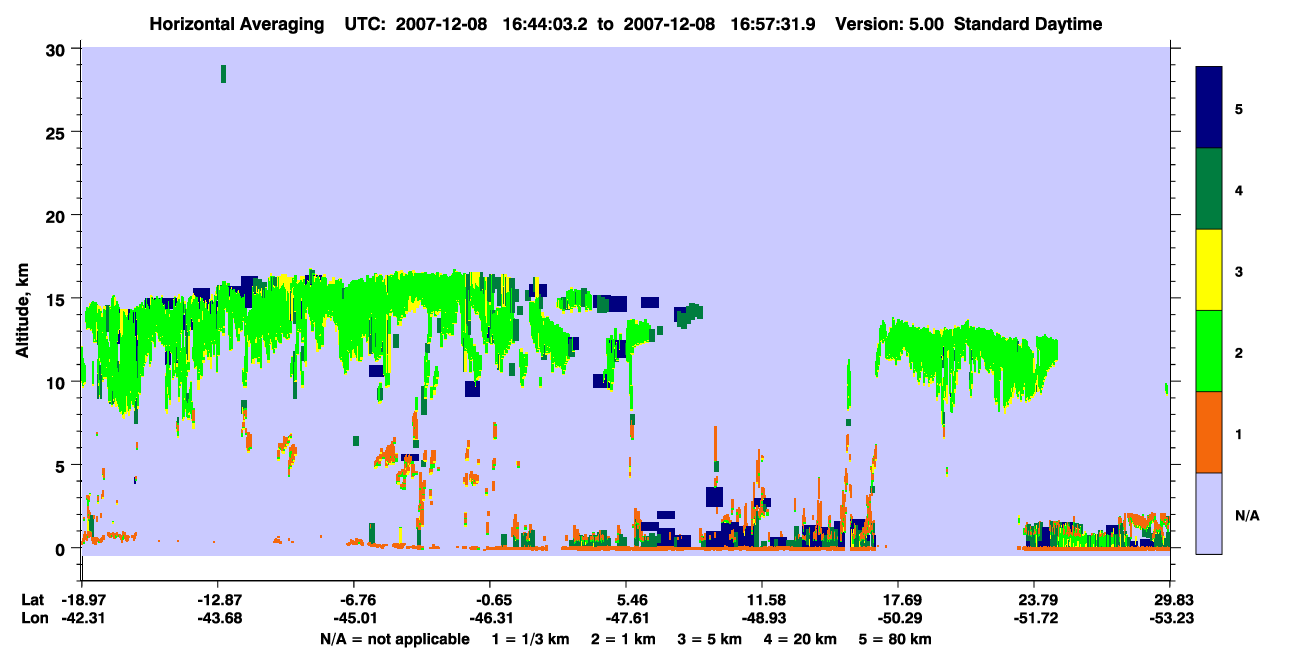Click the colorbar number label 3
Viewport: 1300px width, 667px height.
point(1238,271)
